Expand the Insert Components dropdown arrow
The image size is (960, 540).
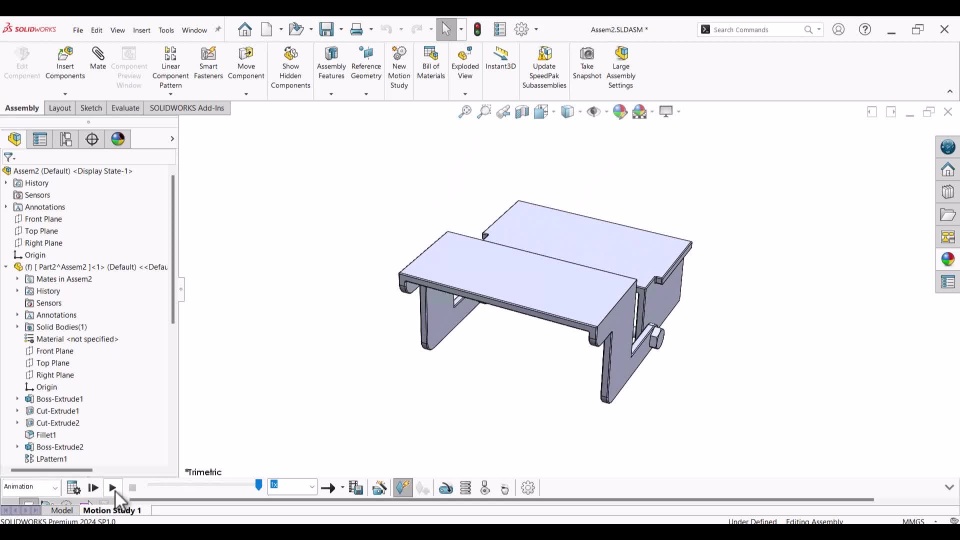pos(65,94)
